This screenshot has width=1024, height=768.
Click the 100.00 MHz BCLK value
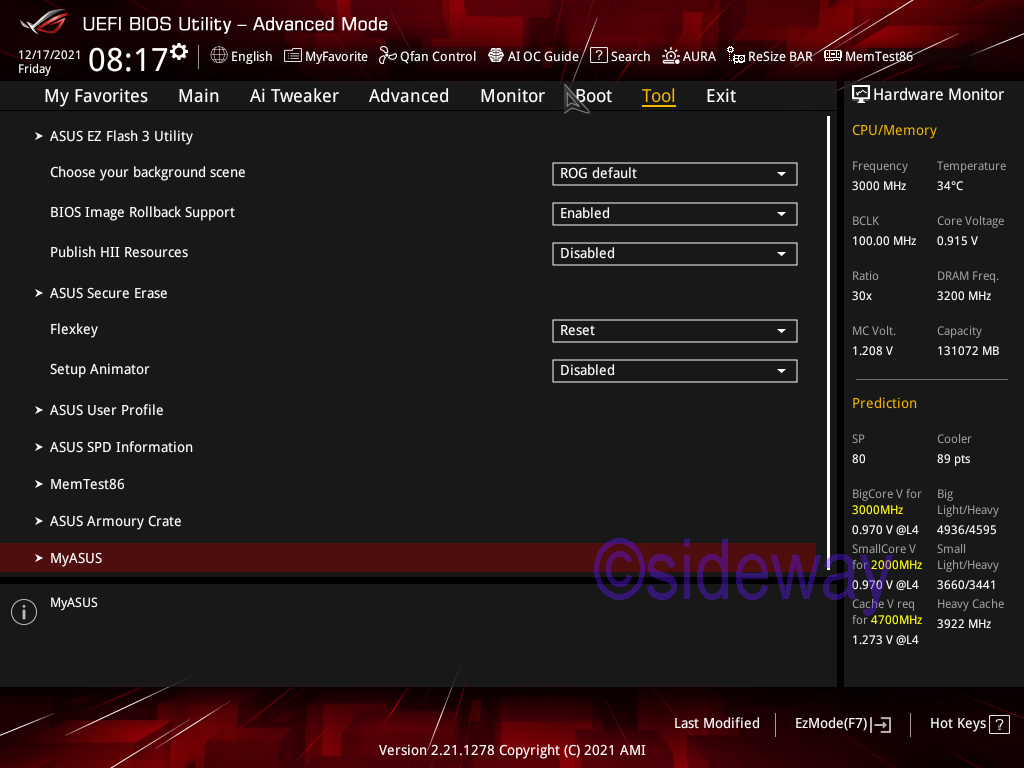pos(884,241)
